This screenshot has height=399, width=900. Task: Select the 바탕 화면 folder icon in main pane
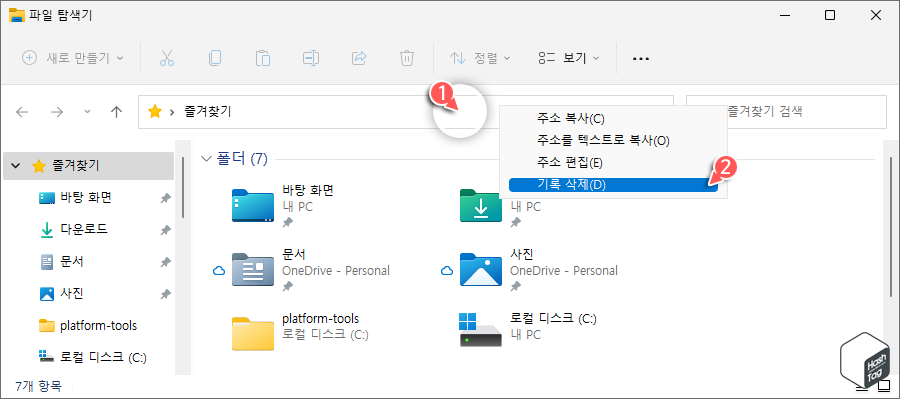pos(253,206)
